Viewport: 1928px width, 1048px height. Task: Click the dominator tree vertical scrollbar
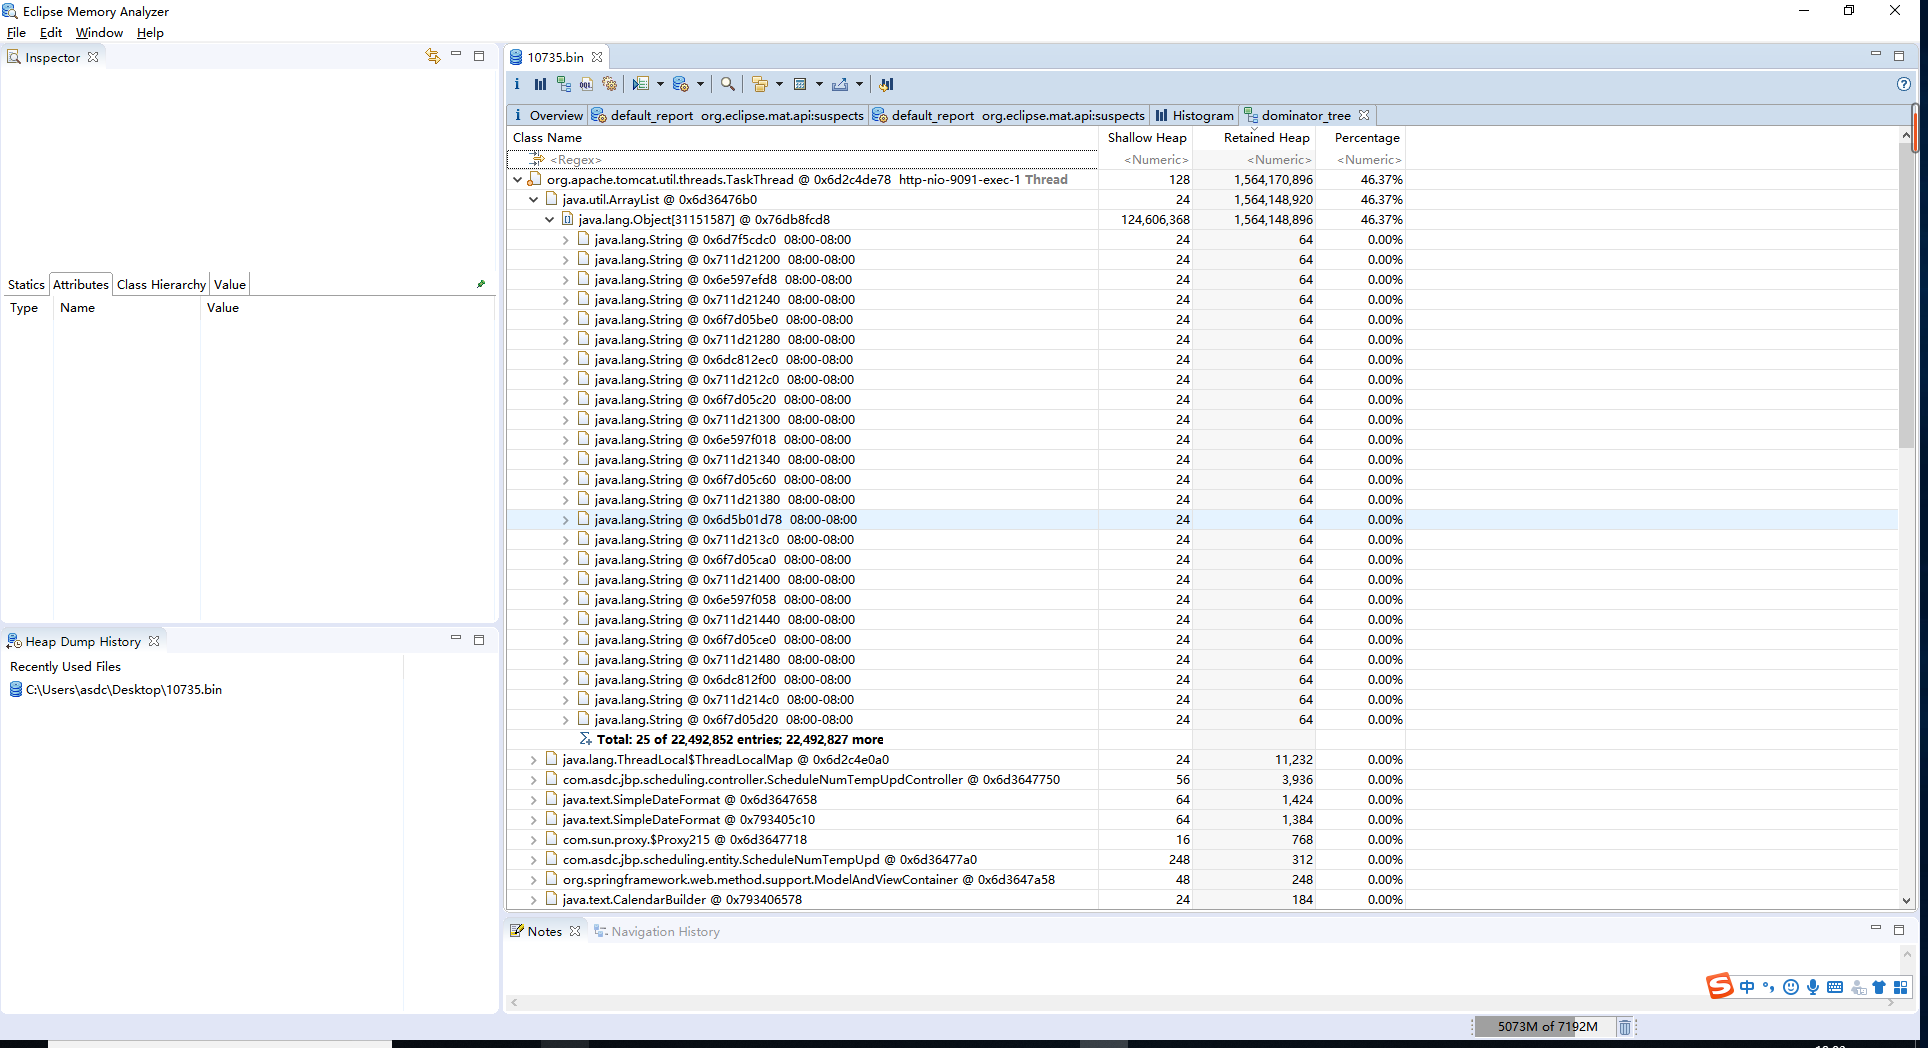(x=1906, y=295)
